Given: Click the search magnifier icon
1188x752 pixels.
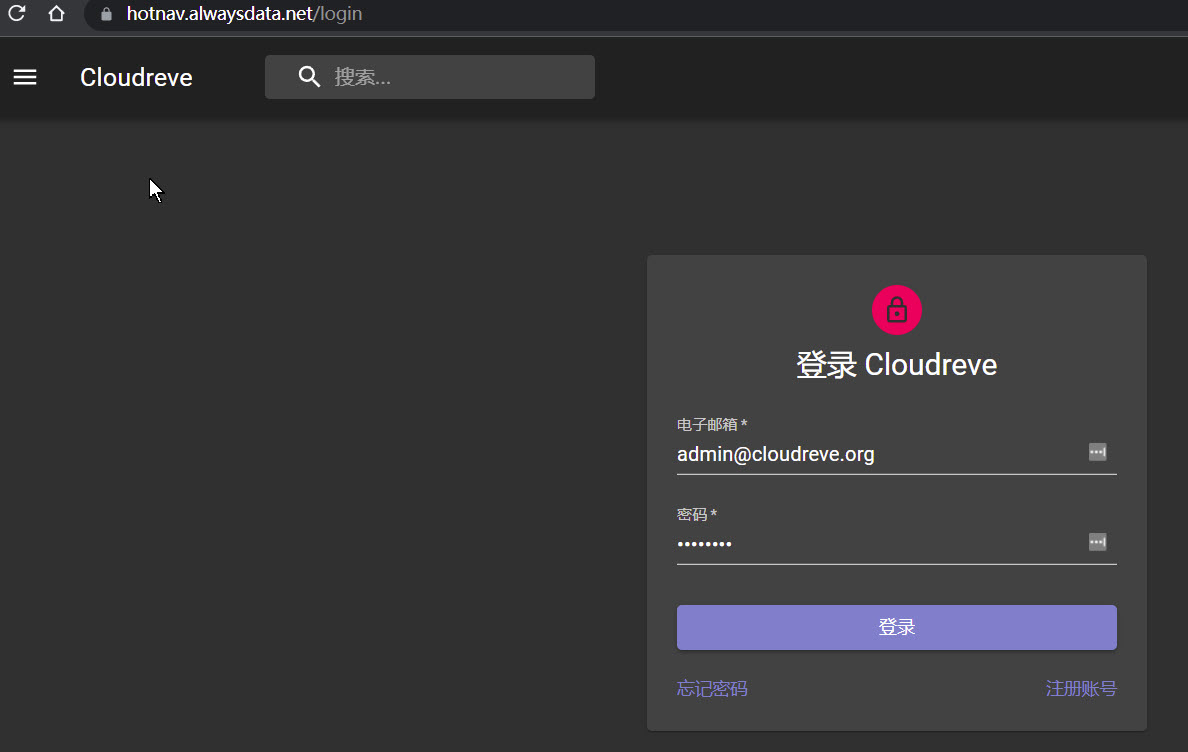Looking at the screenshot, I should coord(308,76).
